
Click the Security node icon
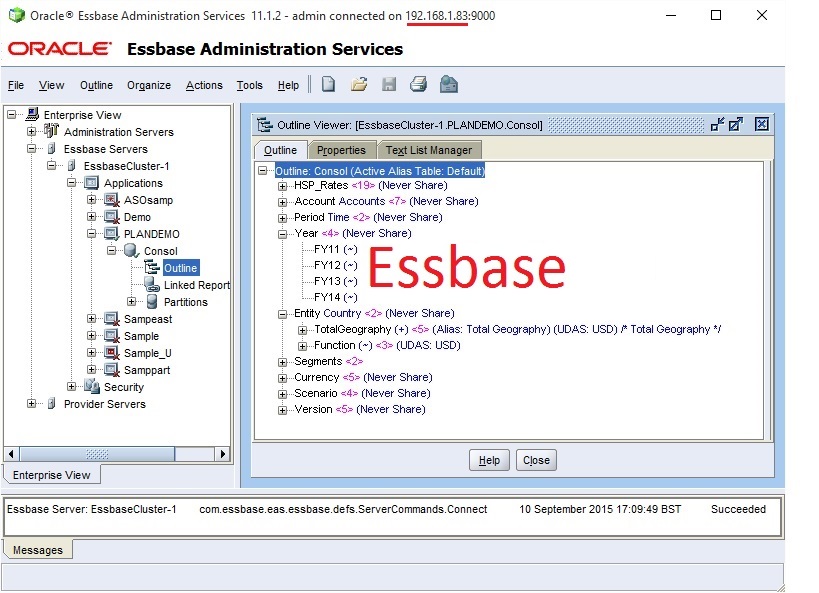point(91,387)
